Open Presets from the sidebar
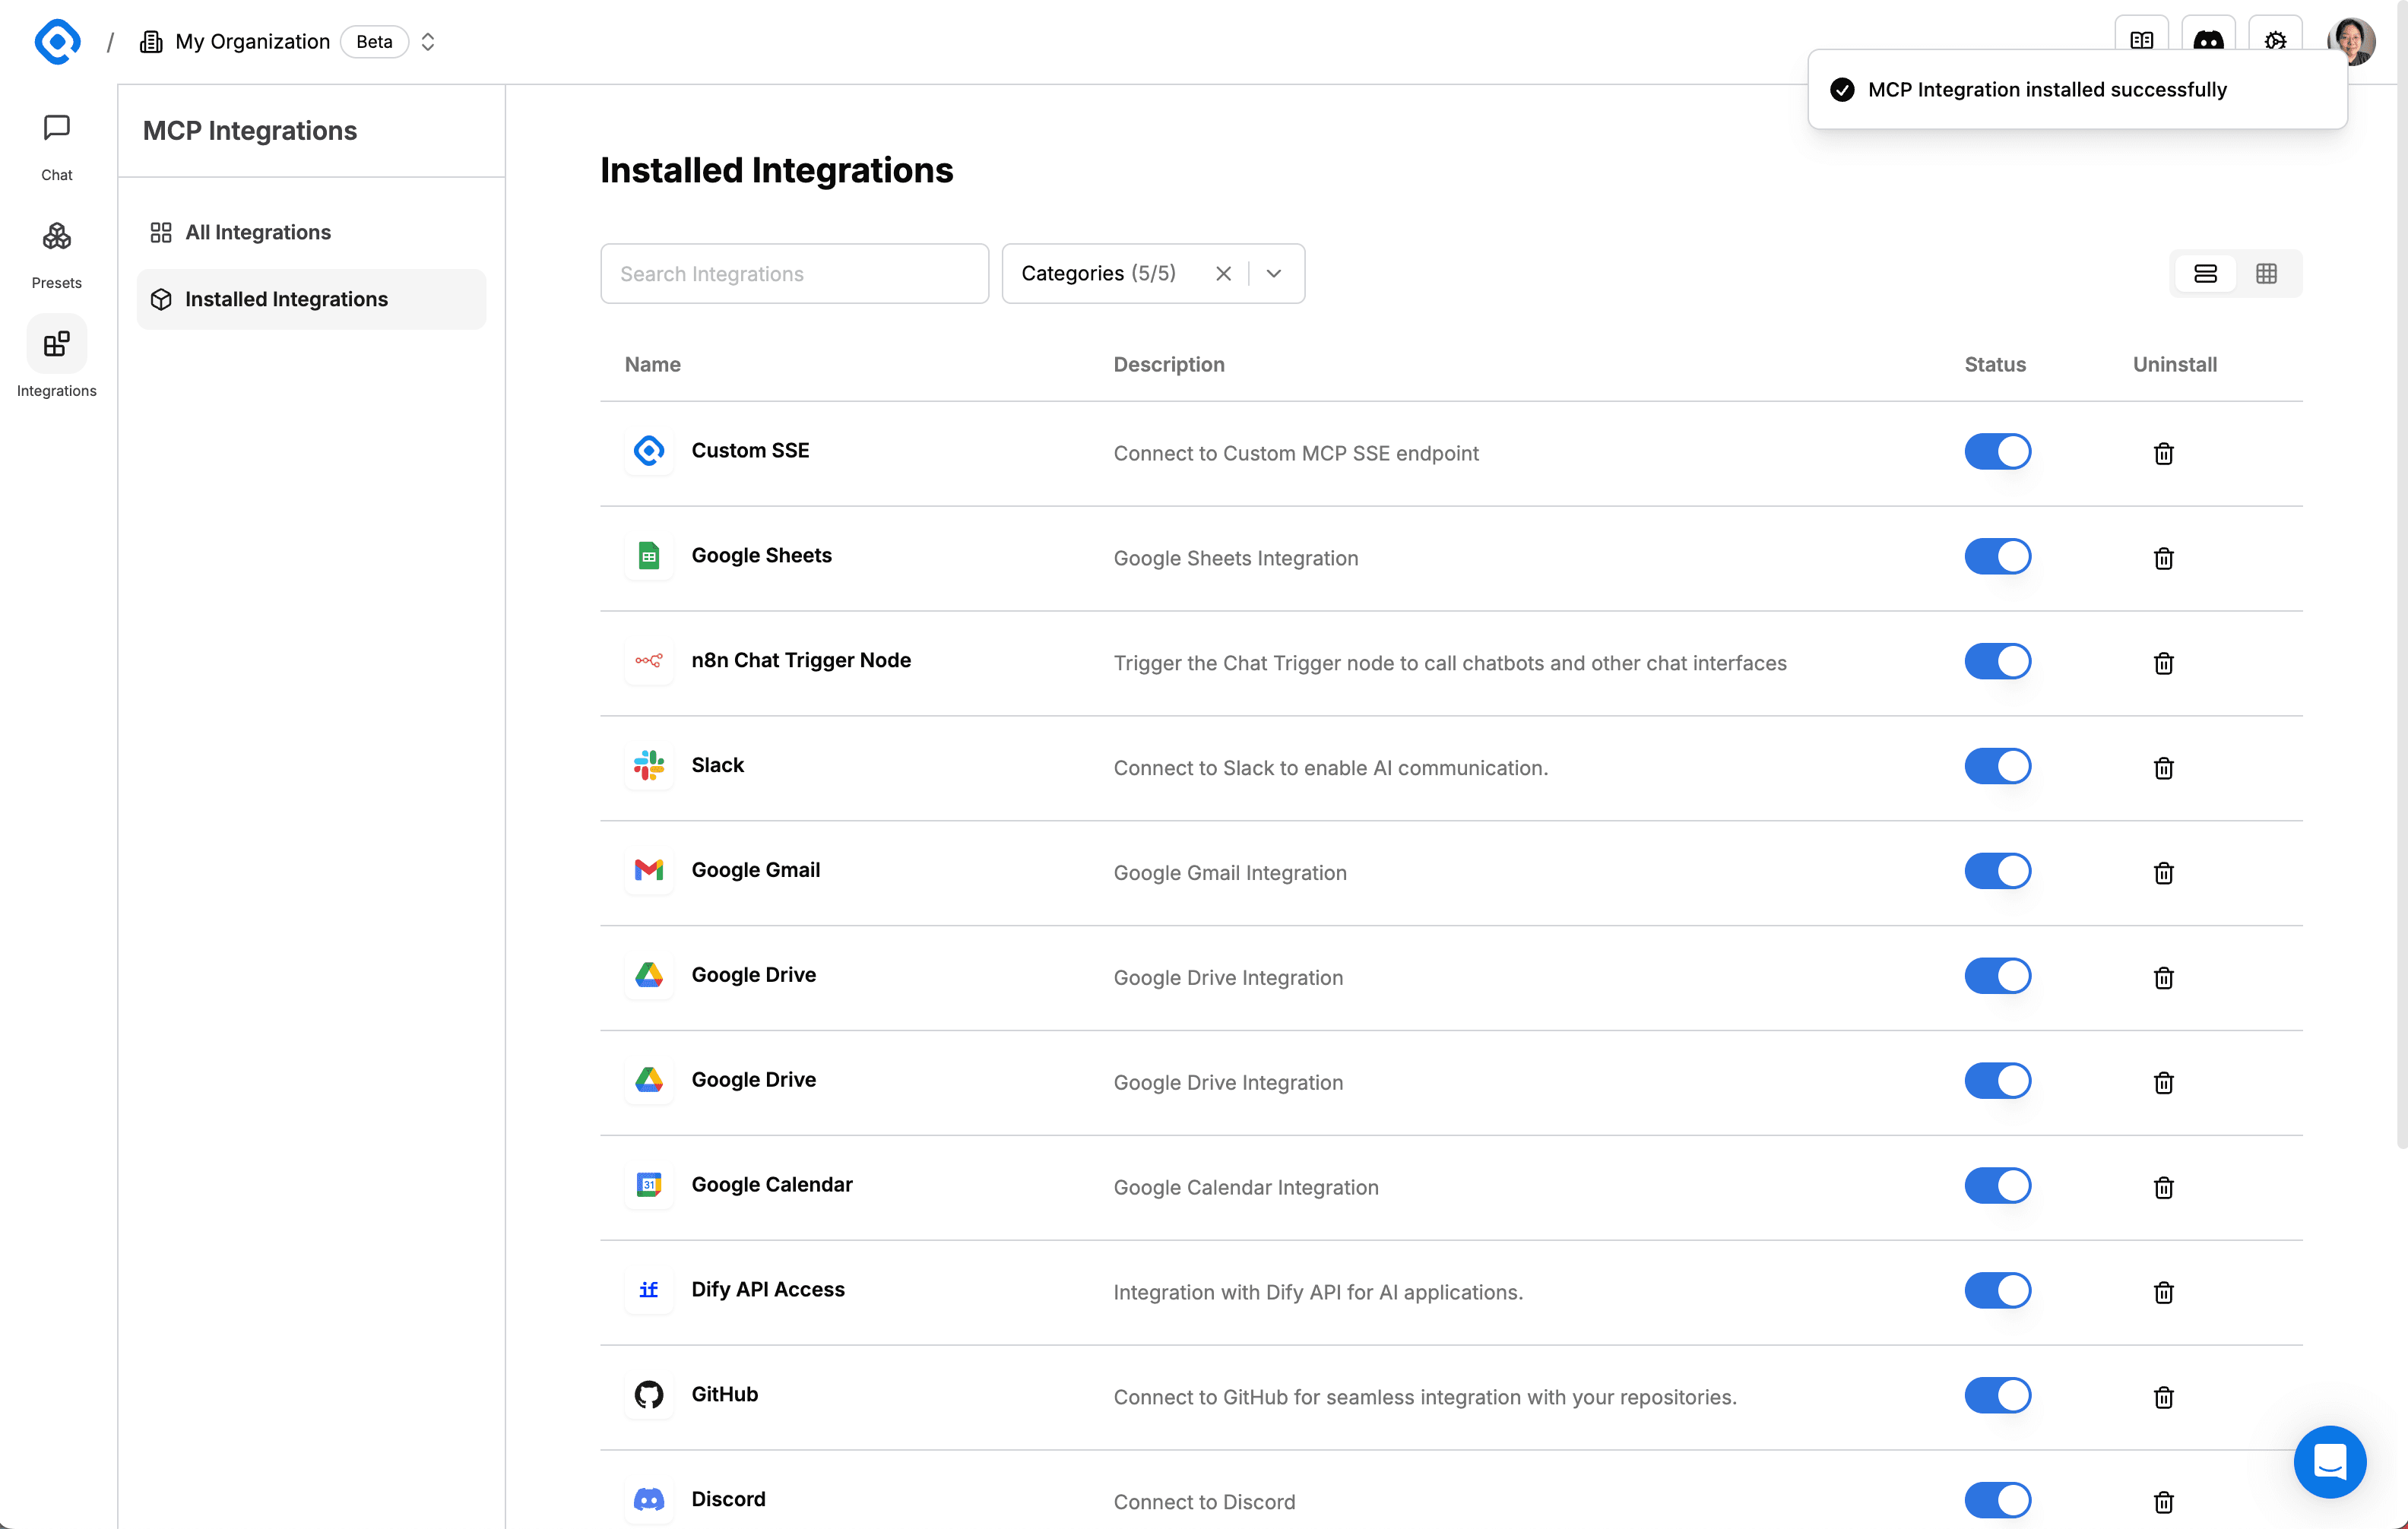 [56, 253]
